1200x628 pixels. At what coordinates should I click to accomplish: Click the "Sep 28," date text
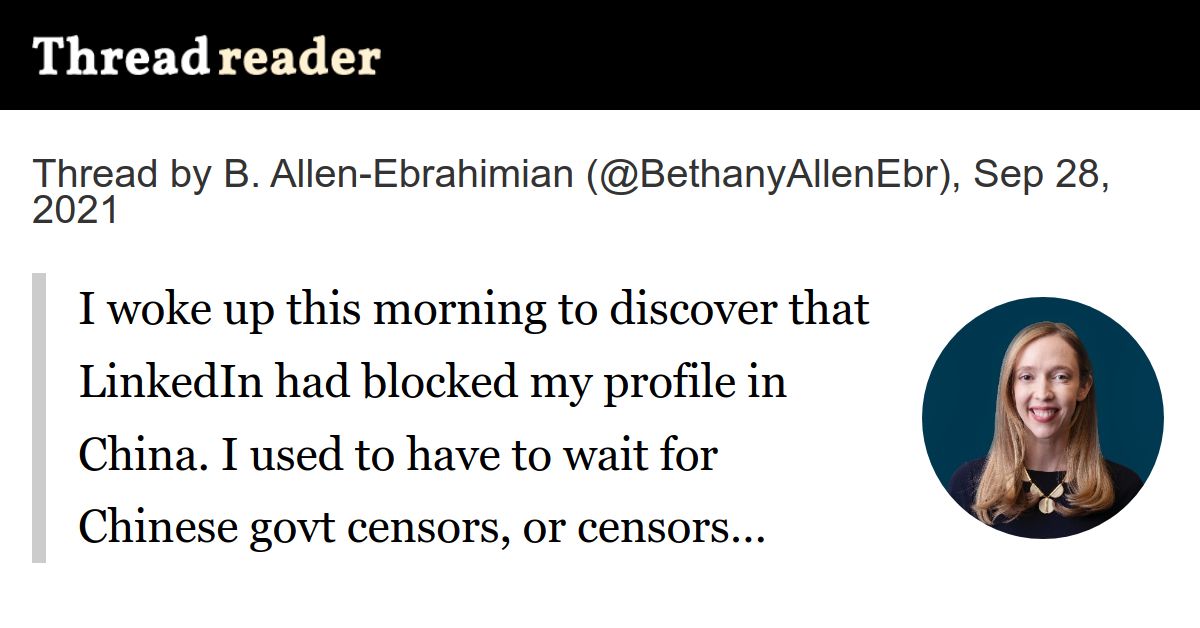coord(1041,174)
